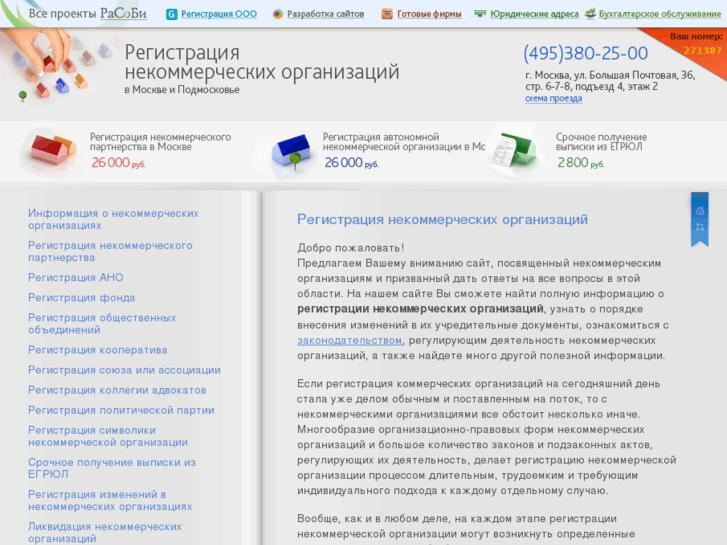Open the РаСоБи all projects logo
727x545 pixels.
pos(123,13)
